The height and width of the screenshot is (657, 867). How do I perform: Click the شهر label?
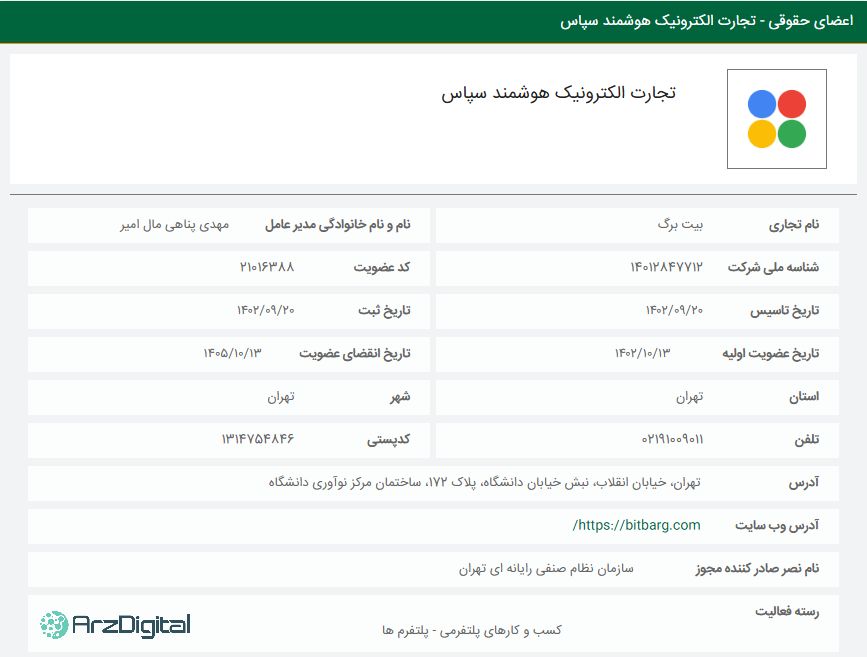click(400, 397)
